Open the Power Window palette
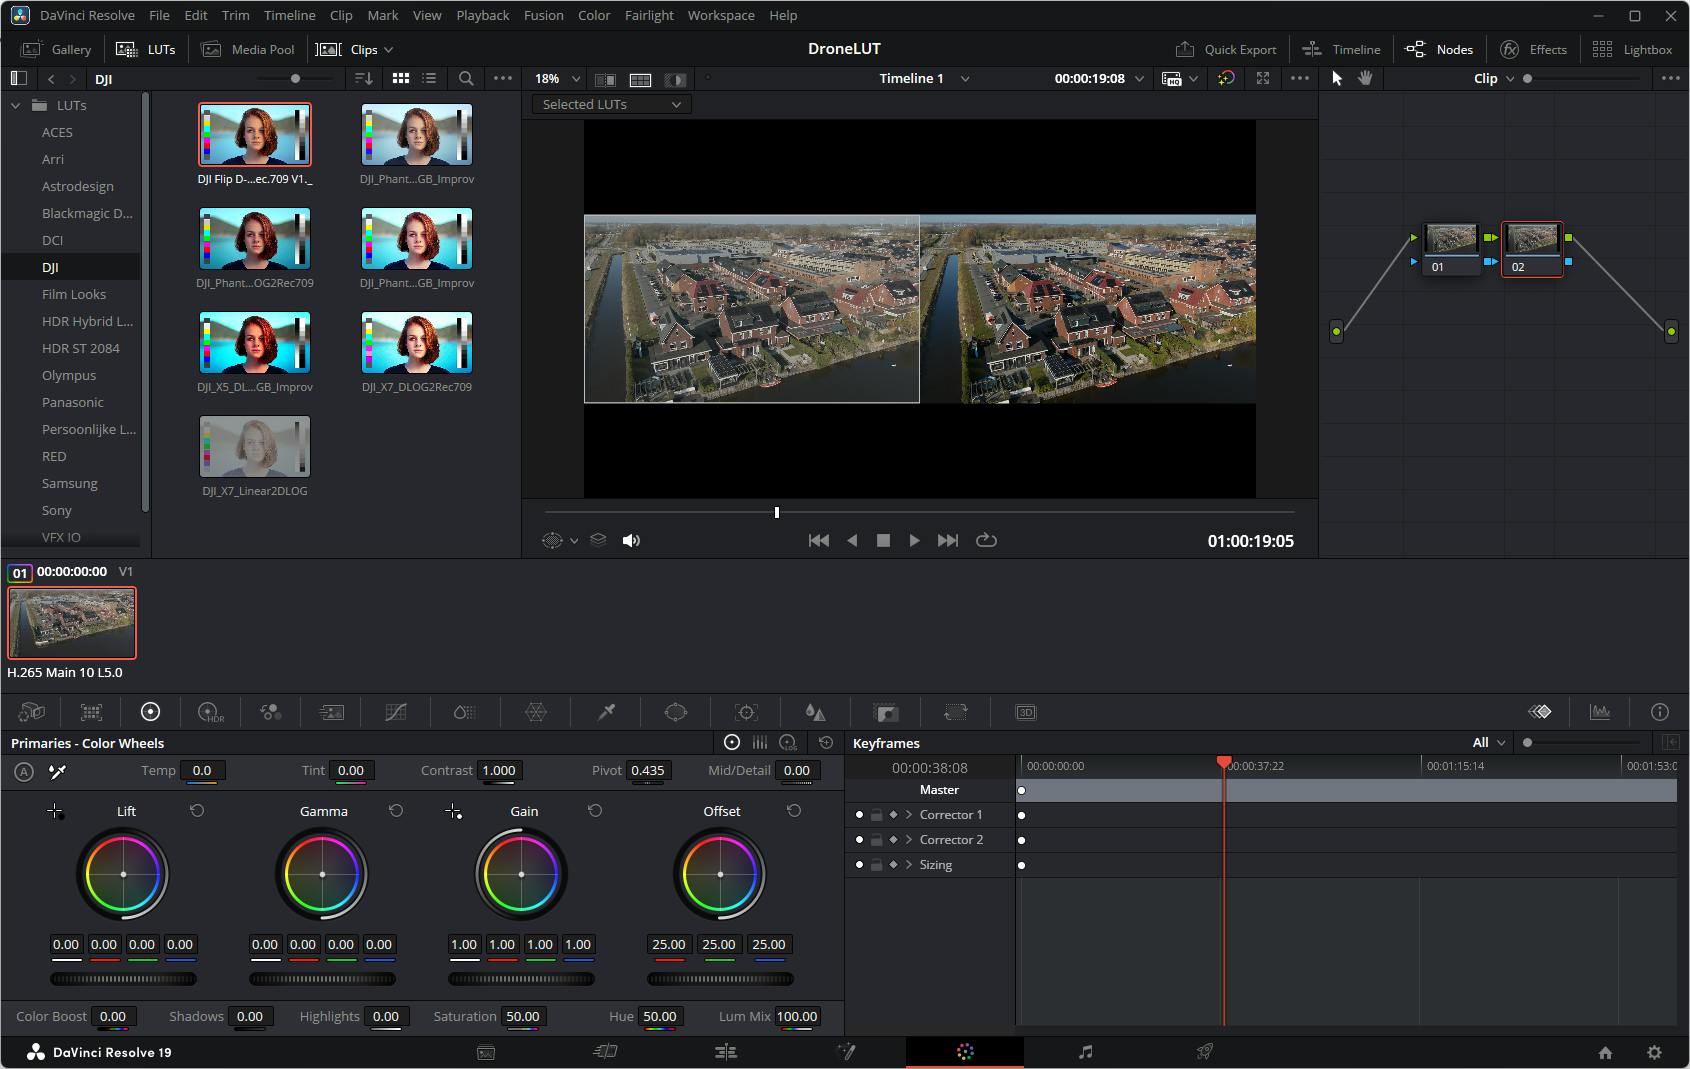This screenshot has width=1690, height=1069. 676,712
